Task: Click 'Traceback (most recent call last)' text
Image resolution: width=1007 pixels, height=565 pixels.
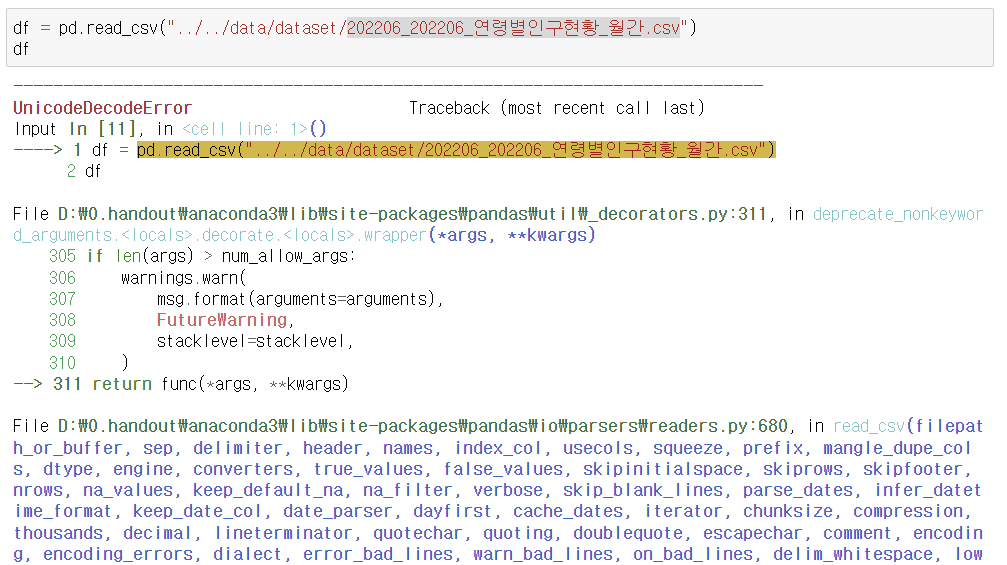Action: tap(557, 108)
